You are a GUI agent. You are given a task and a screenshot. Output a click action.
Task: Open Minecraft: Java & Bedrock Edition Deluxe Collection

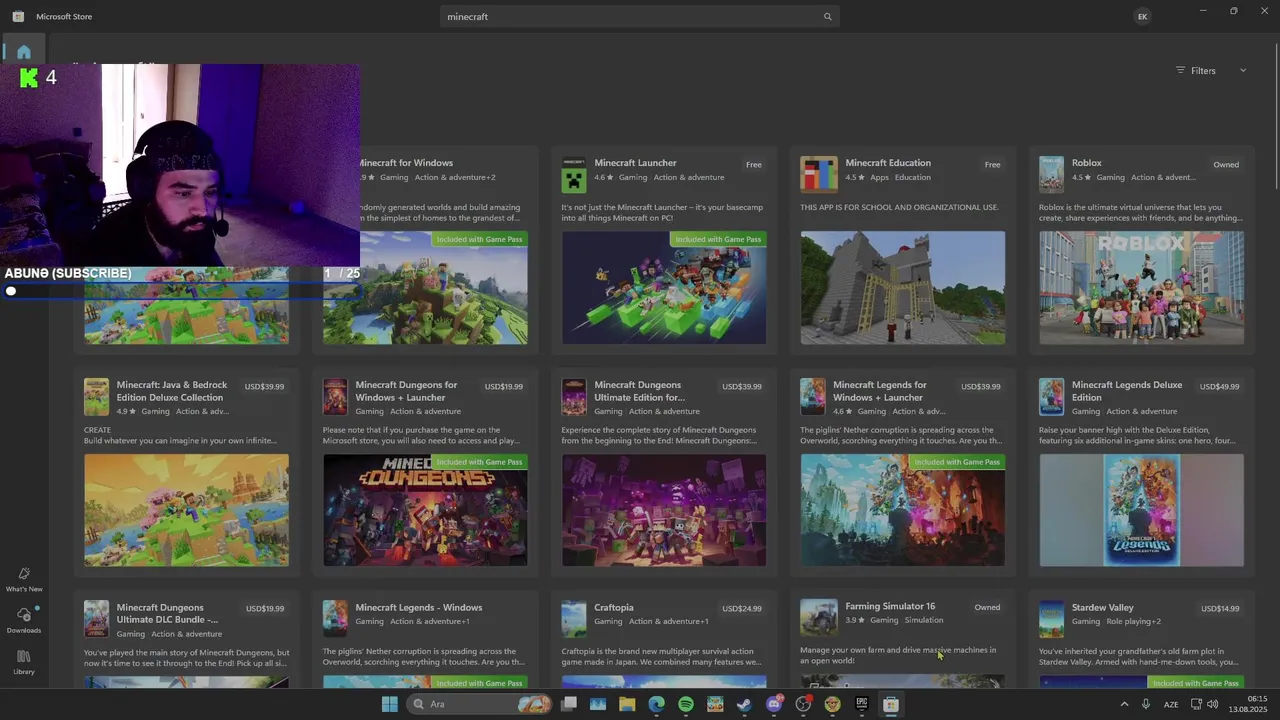pyautogui.click(x=172, y=391)
